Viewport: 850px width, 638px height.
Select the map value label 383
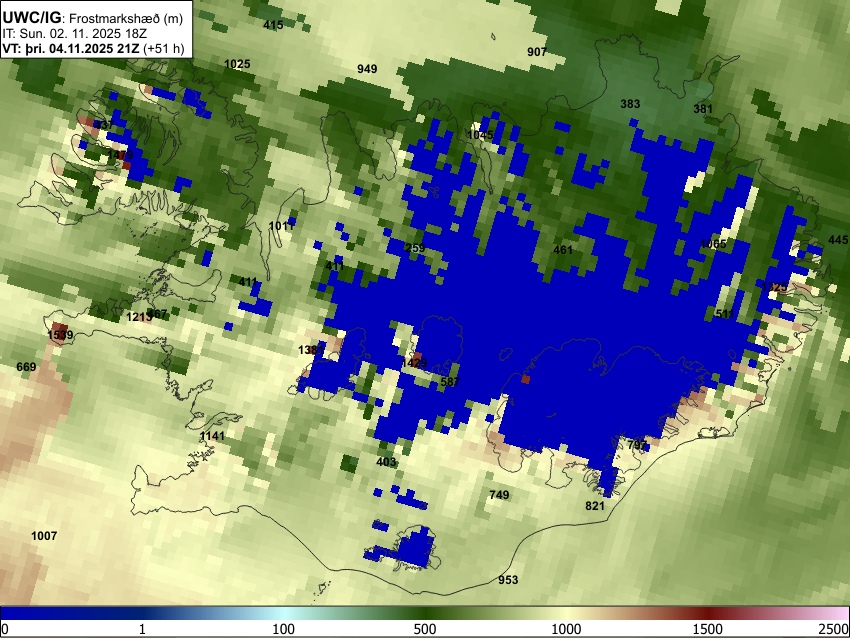pos(630,104)
